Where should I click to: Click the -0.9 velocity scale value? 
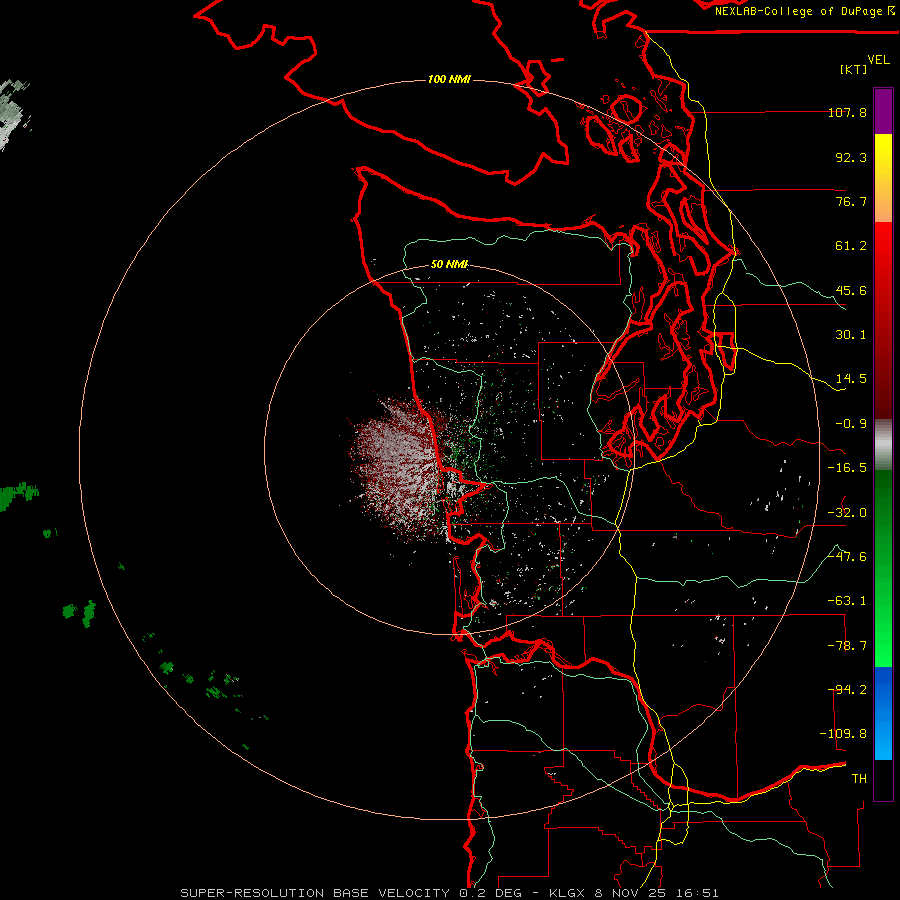point(851,424)
